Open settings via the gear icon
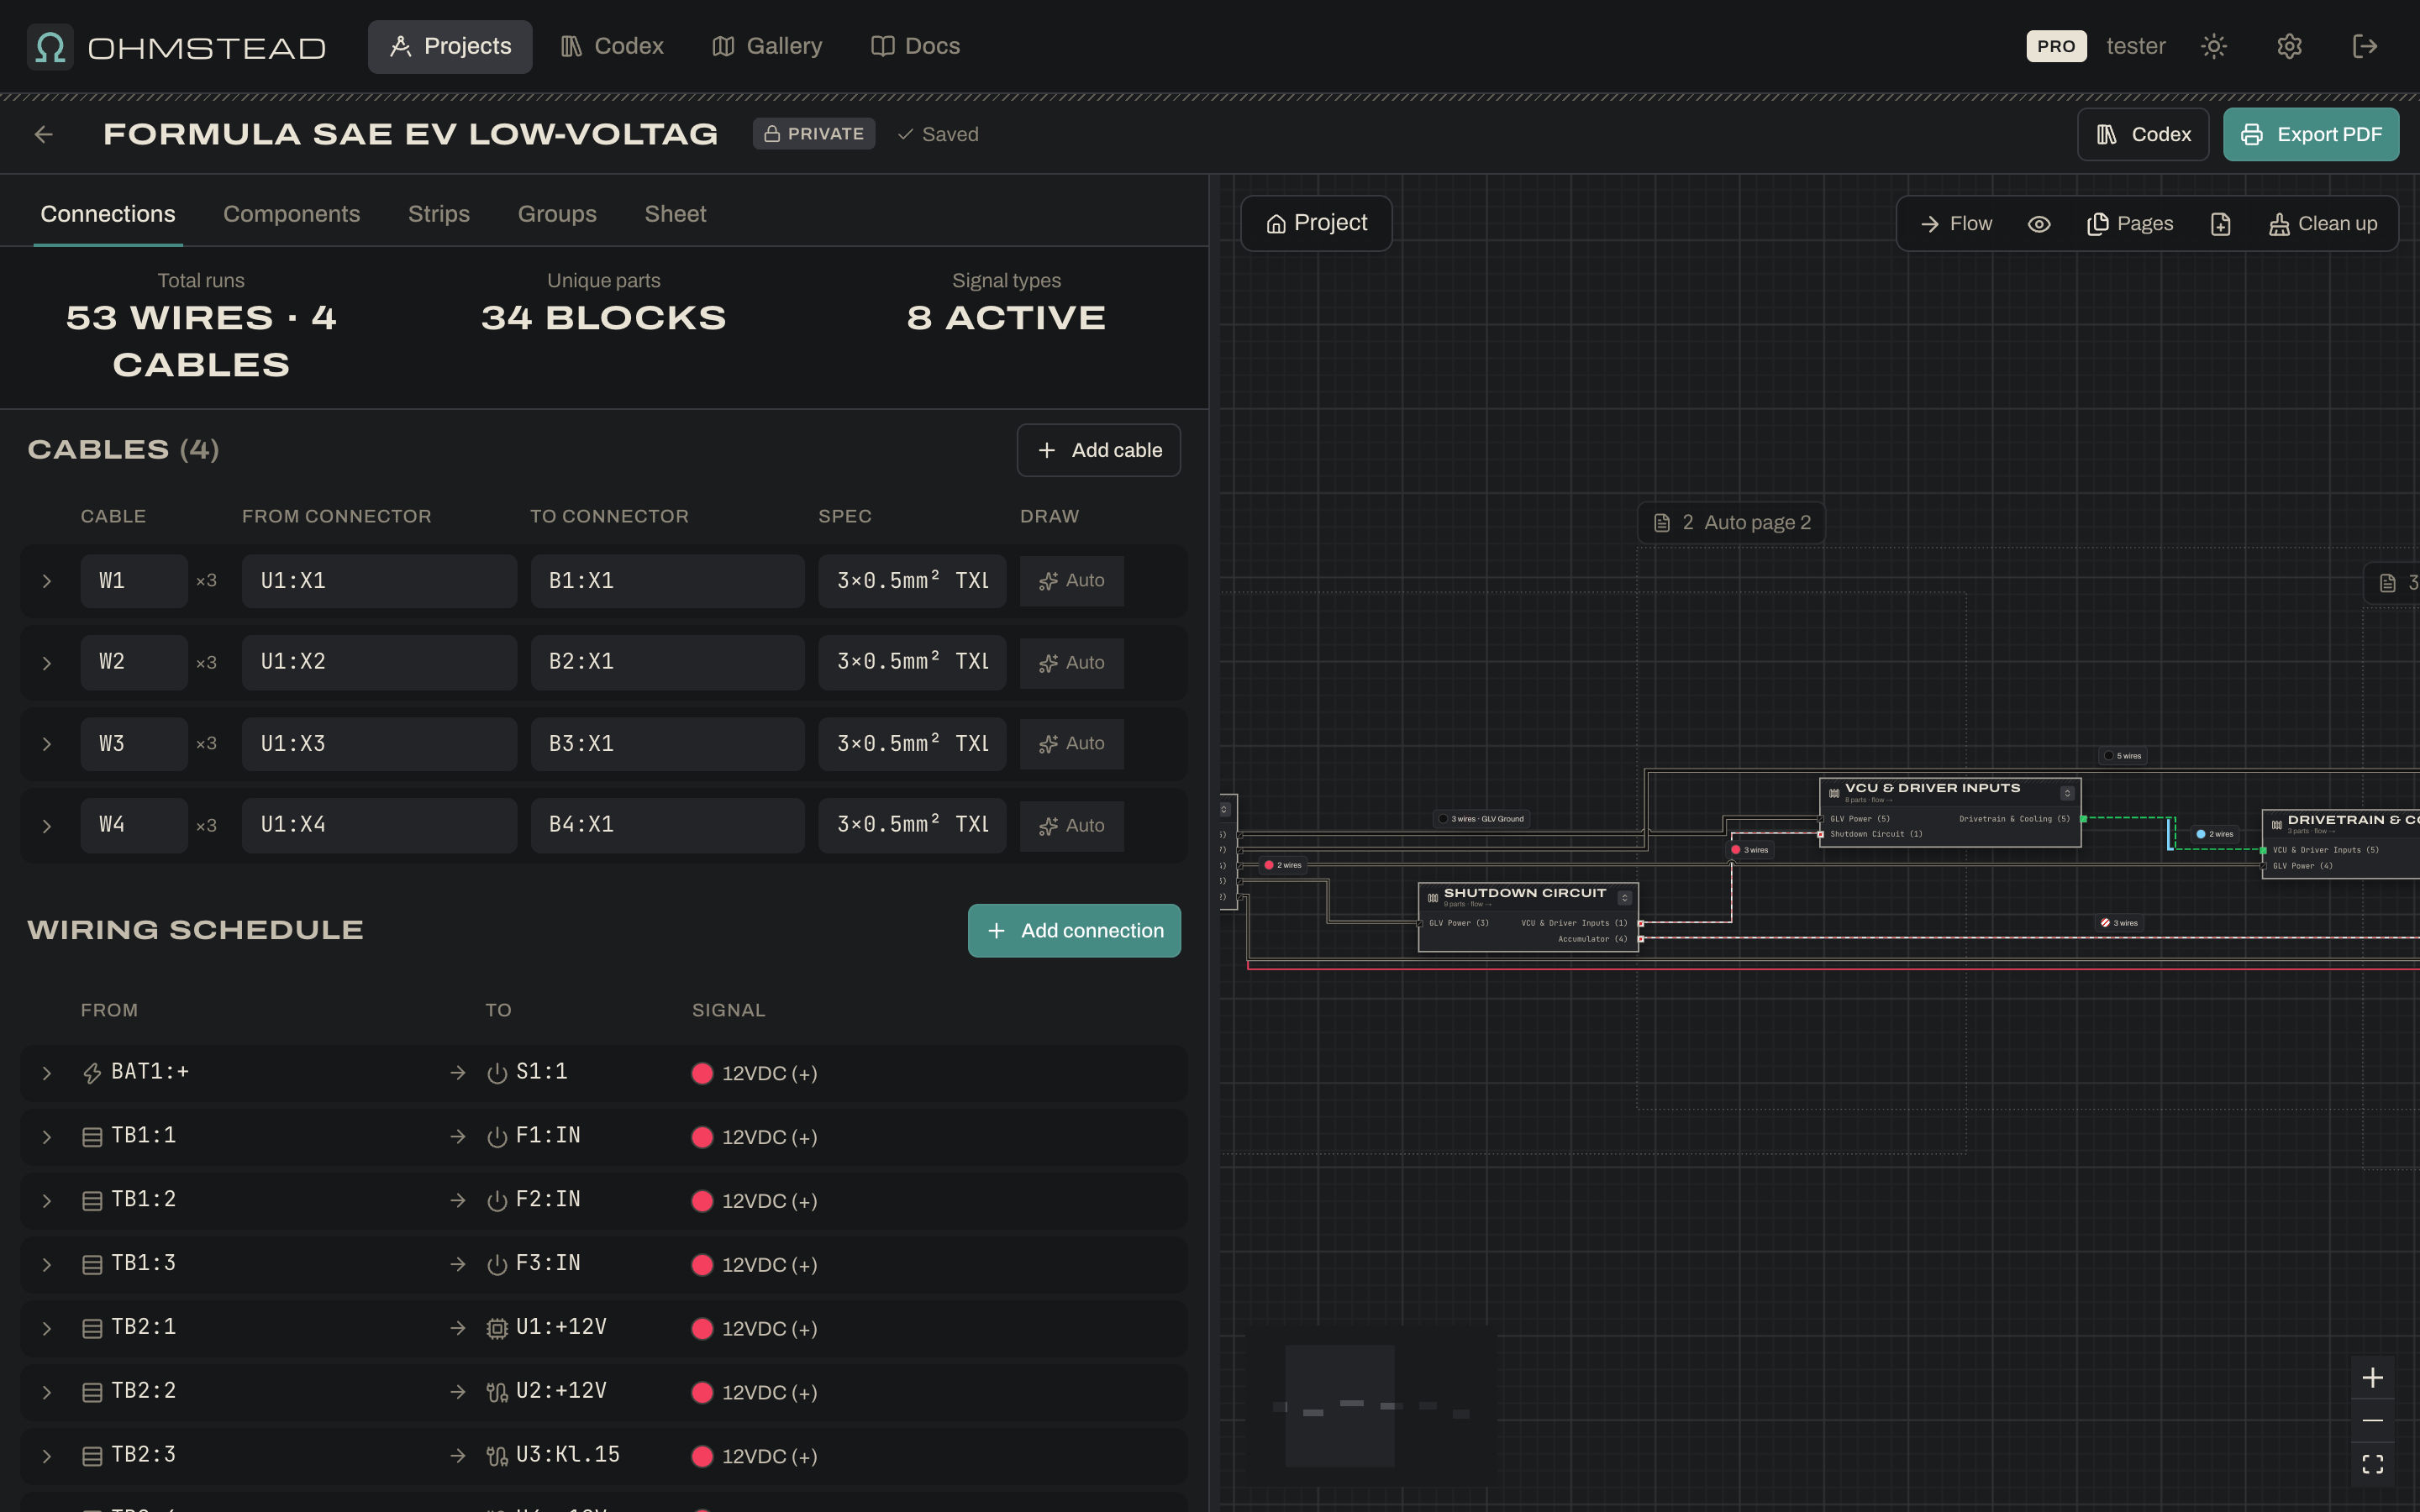The width and height of the screenshot is (2420, 1512). [2290, 46]
